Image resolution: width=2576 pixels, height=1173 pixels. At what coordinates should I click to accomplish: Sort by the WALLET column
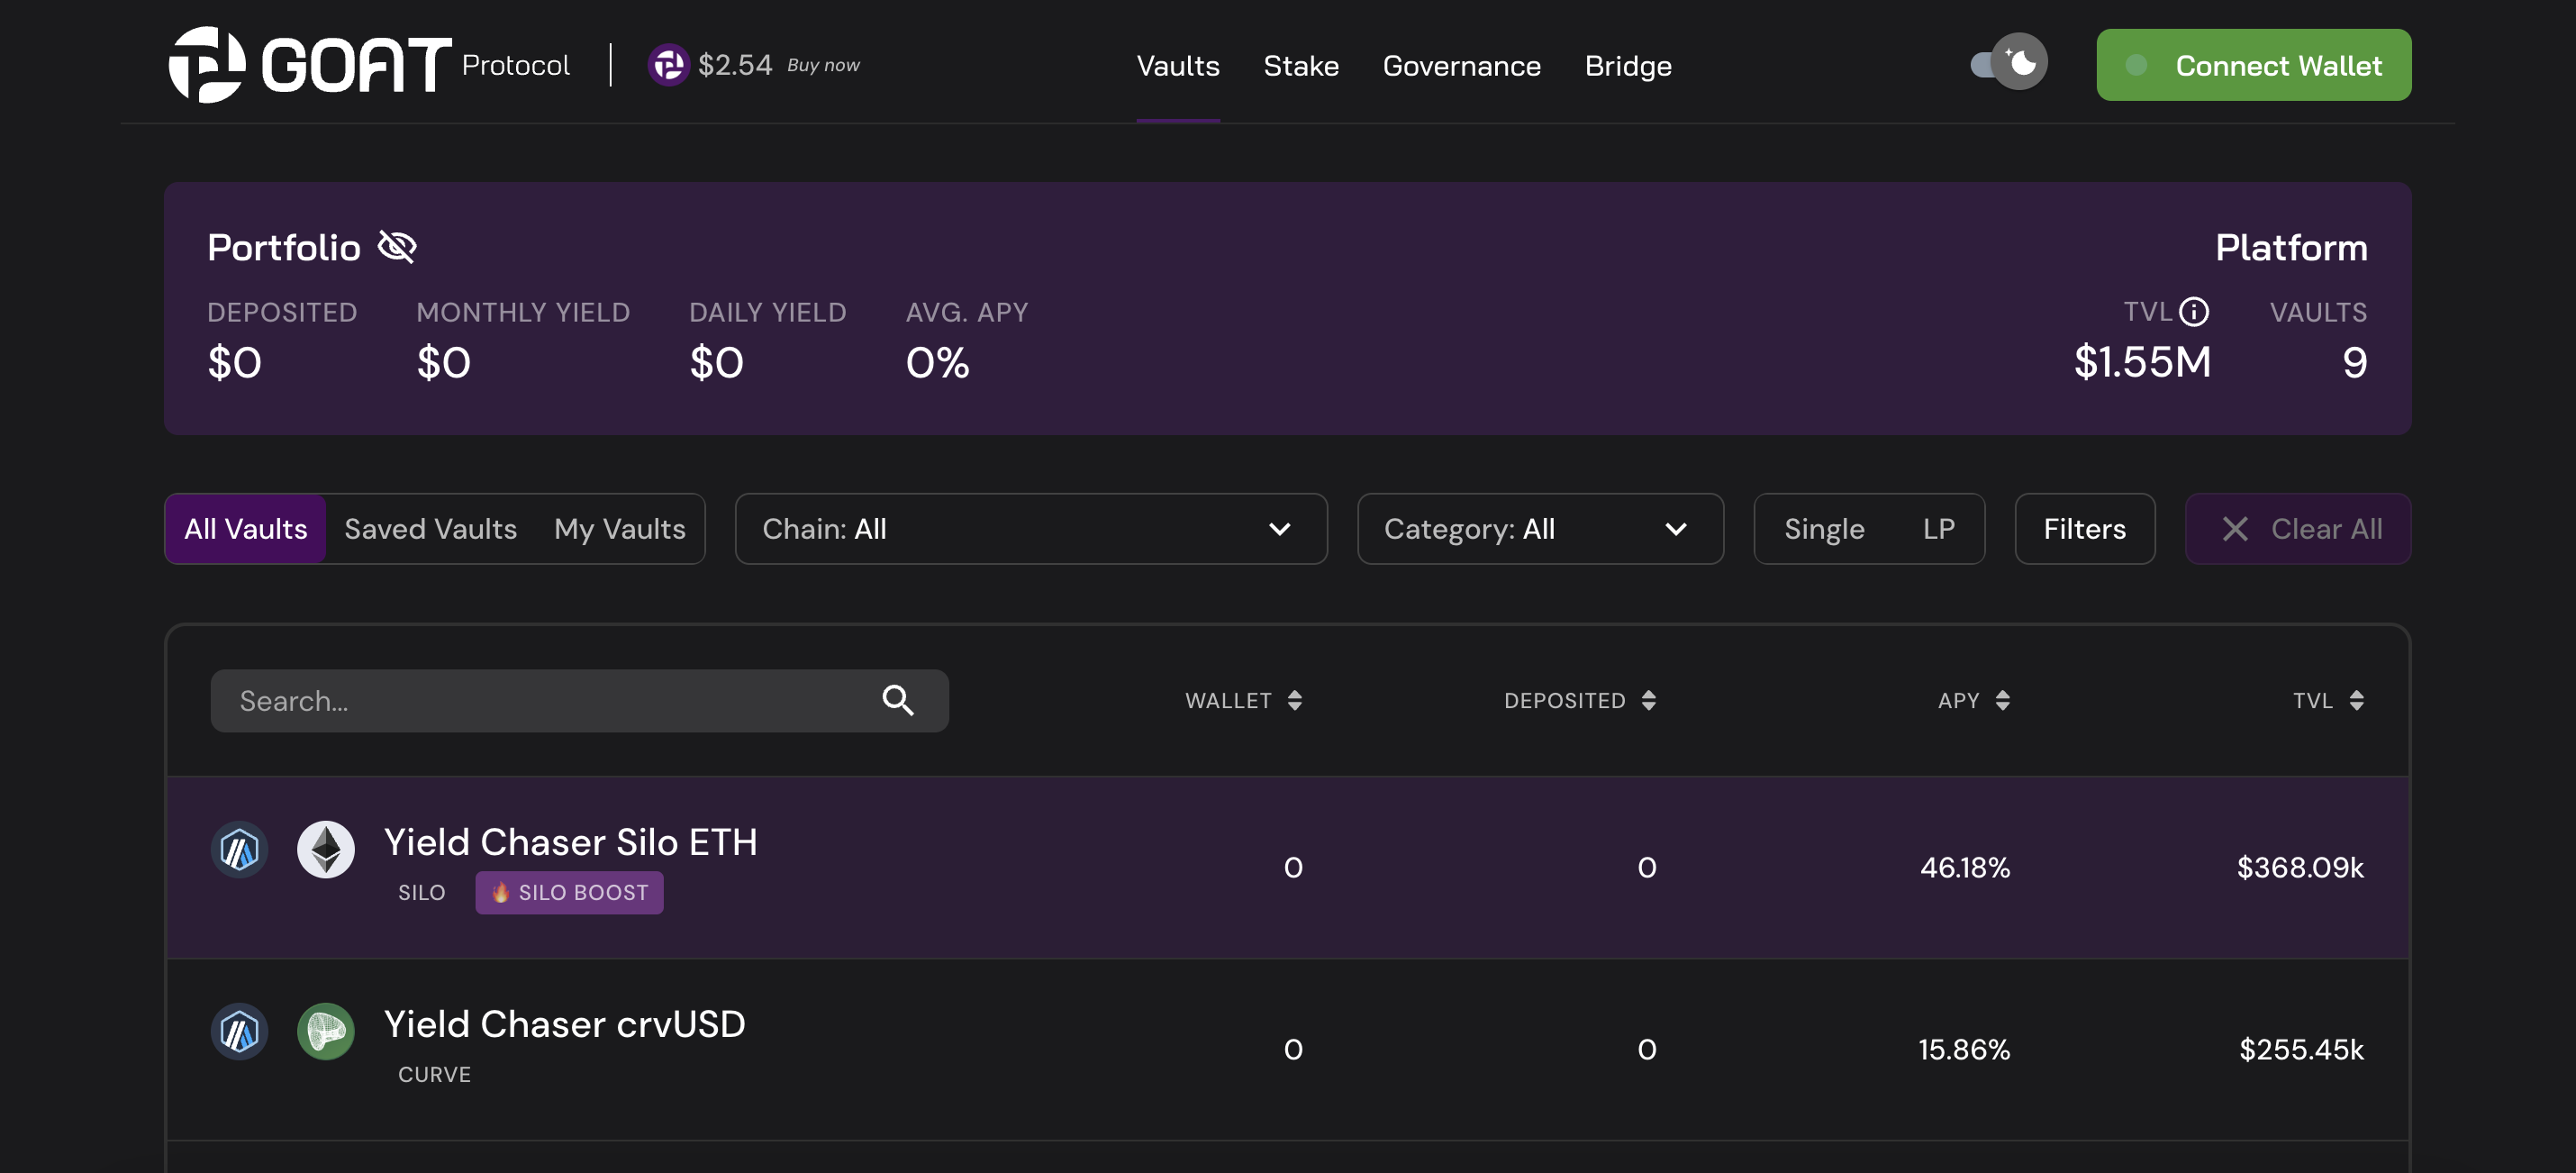tap(1243, 701)
